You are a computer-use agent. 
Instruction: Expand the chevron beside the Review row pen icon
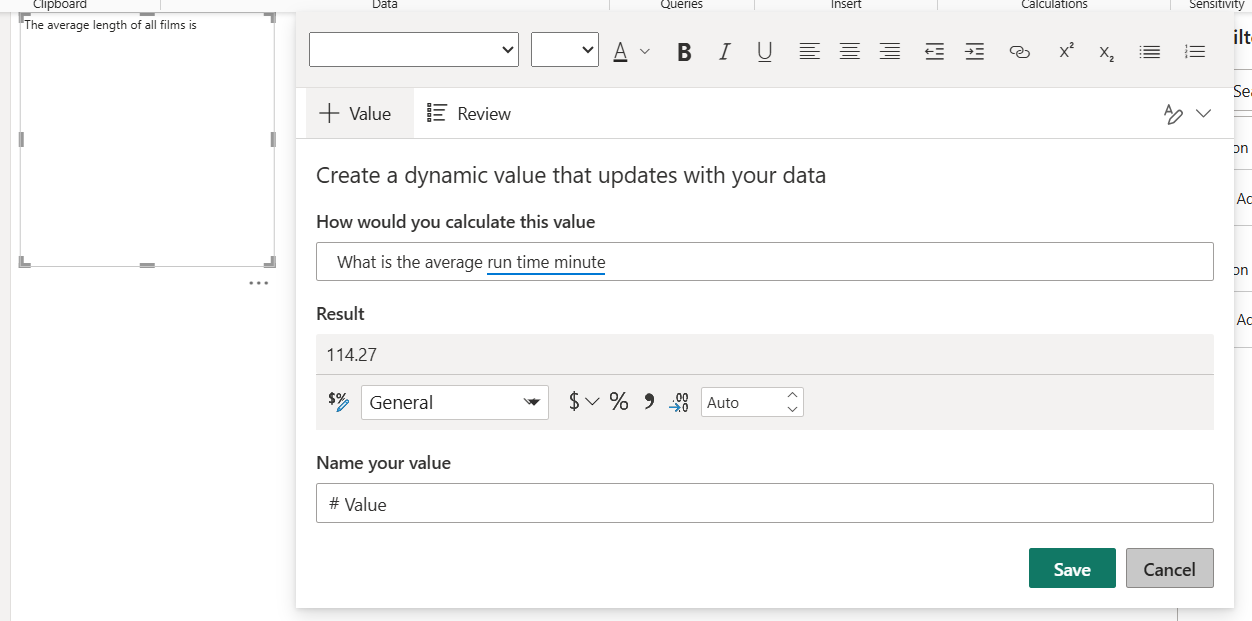click(1203, 114)
